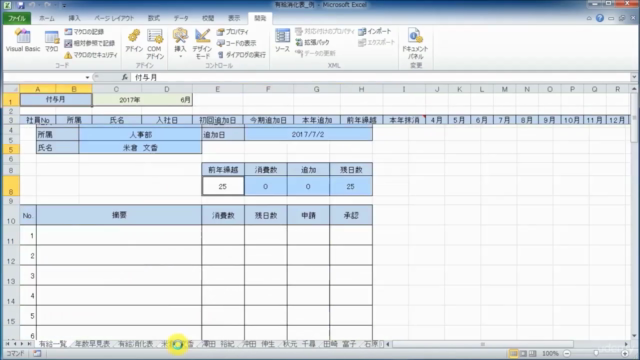Switch to the データ ribbon tab
640x360 pixels.
click(x=181, y=18)
